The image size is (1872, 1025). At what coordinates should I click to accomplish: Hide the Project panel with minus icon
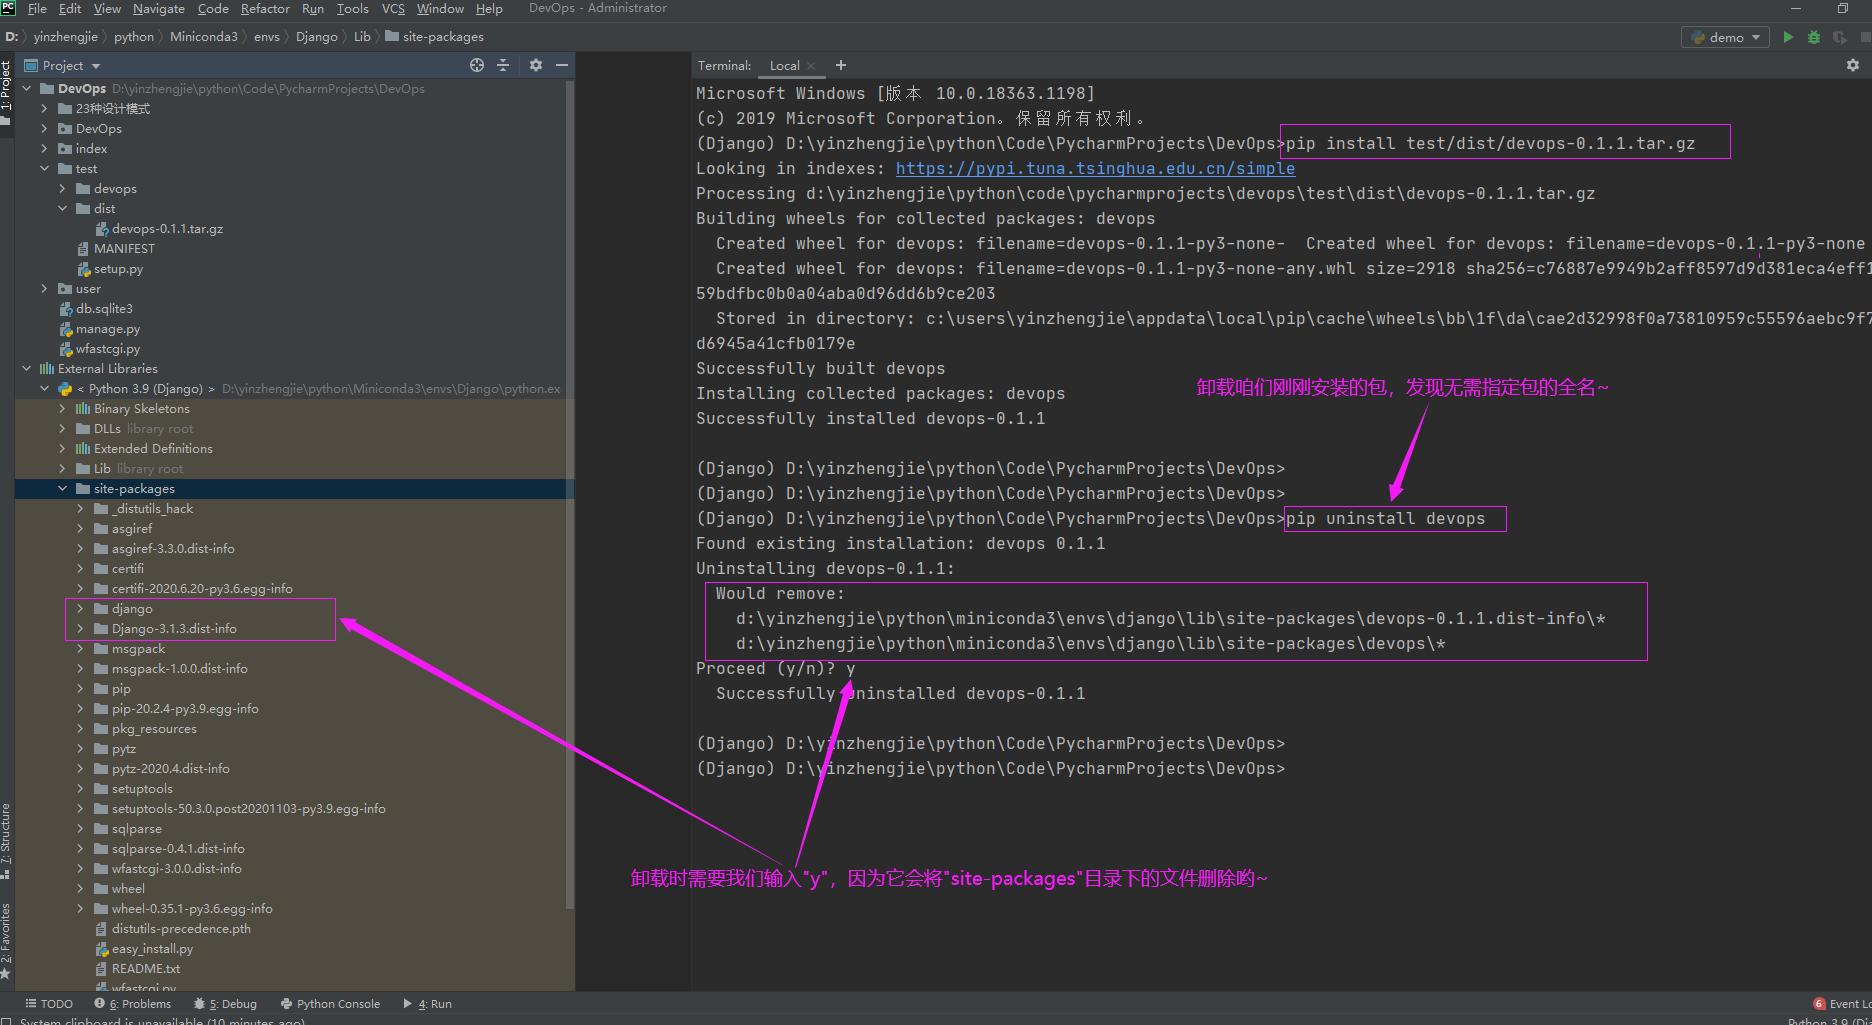(x=562, y=65)
